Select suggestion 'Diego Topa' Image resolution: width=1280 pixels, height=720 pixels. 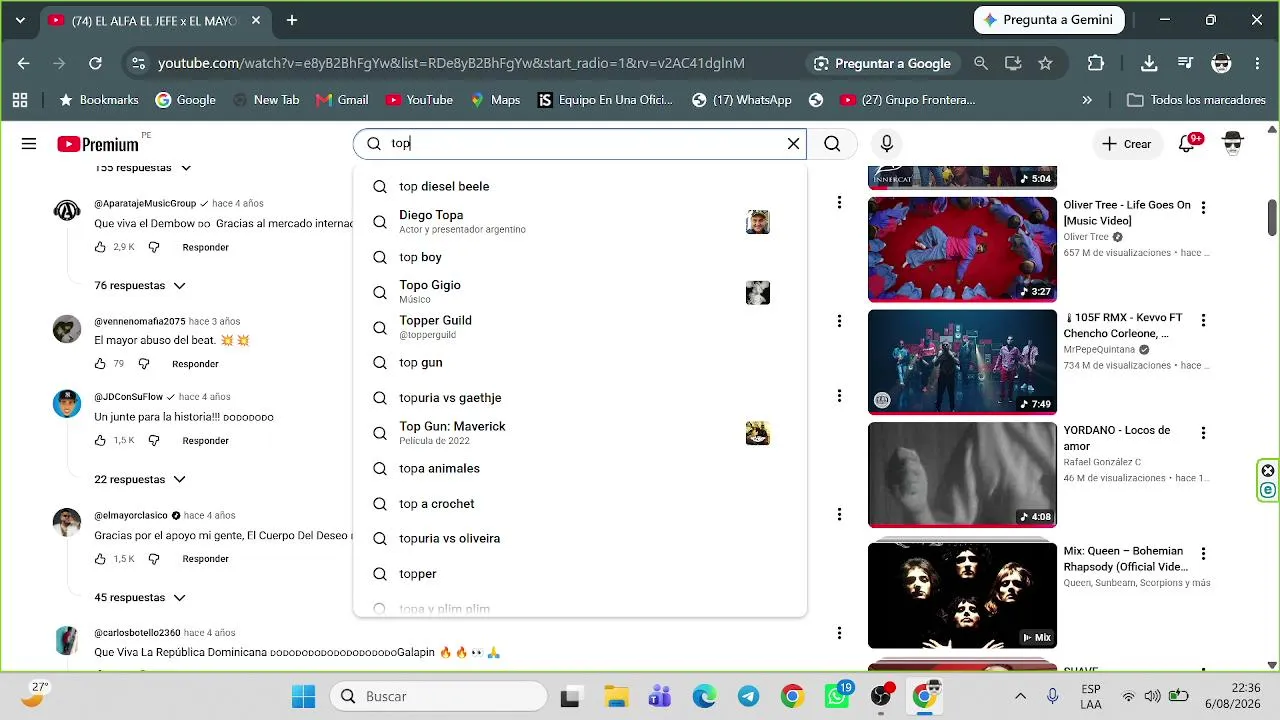580,221
